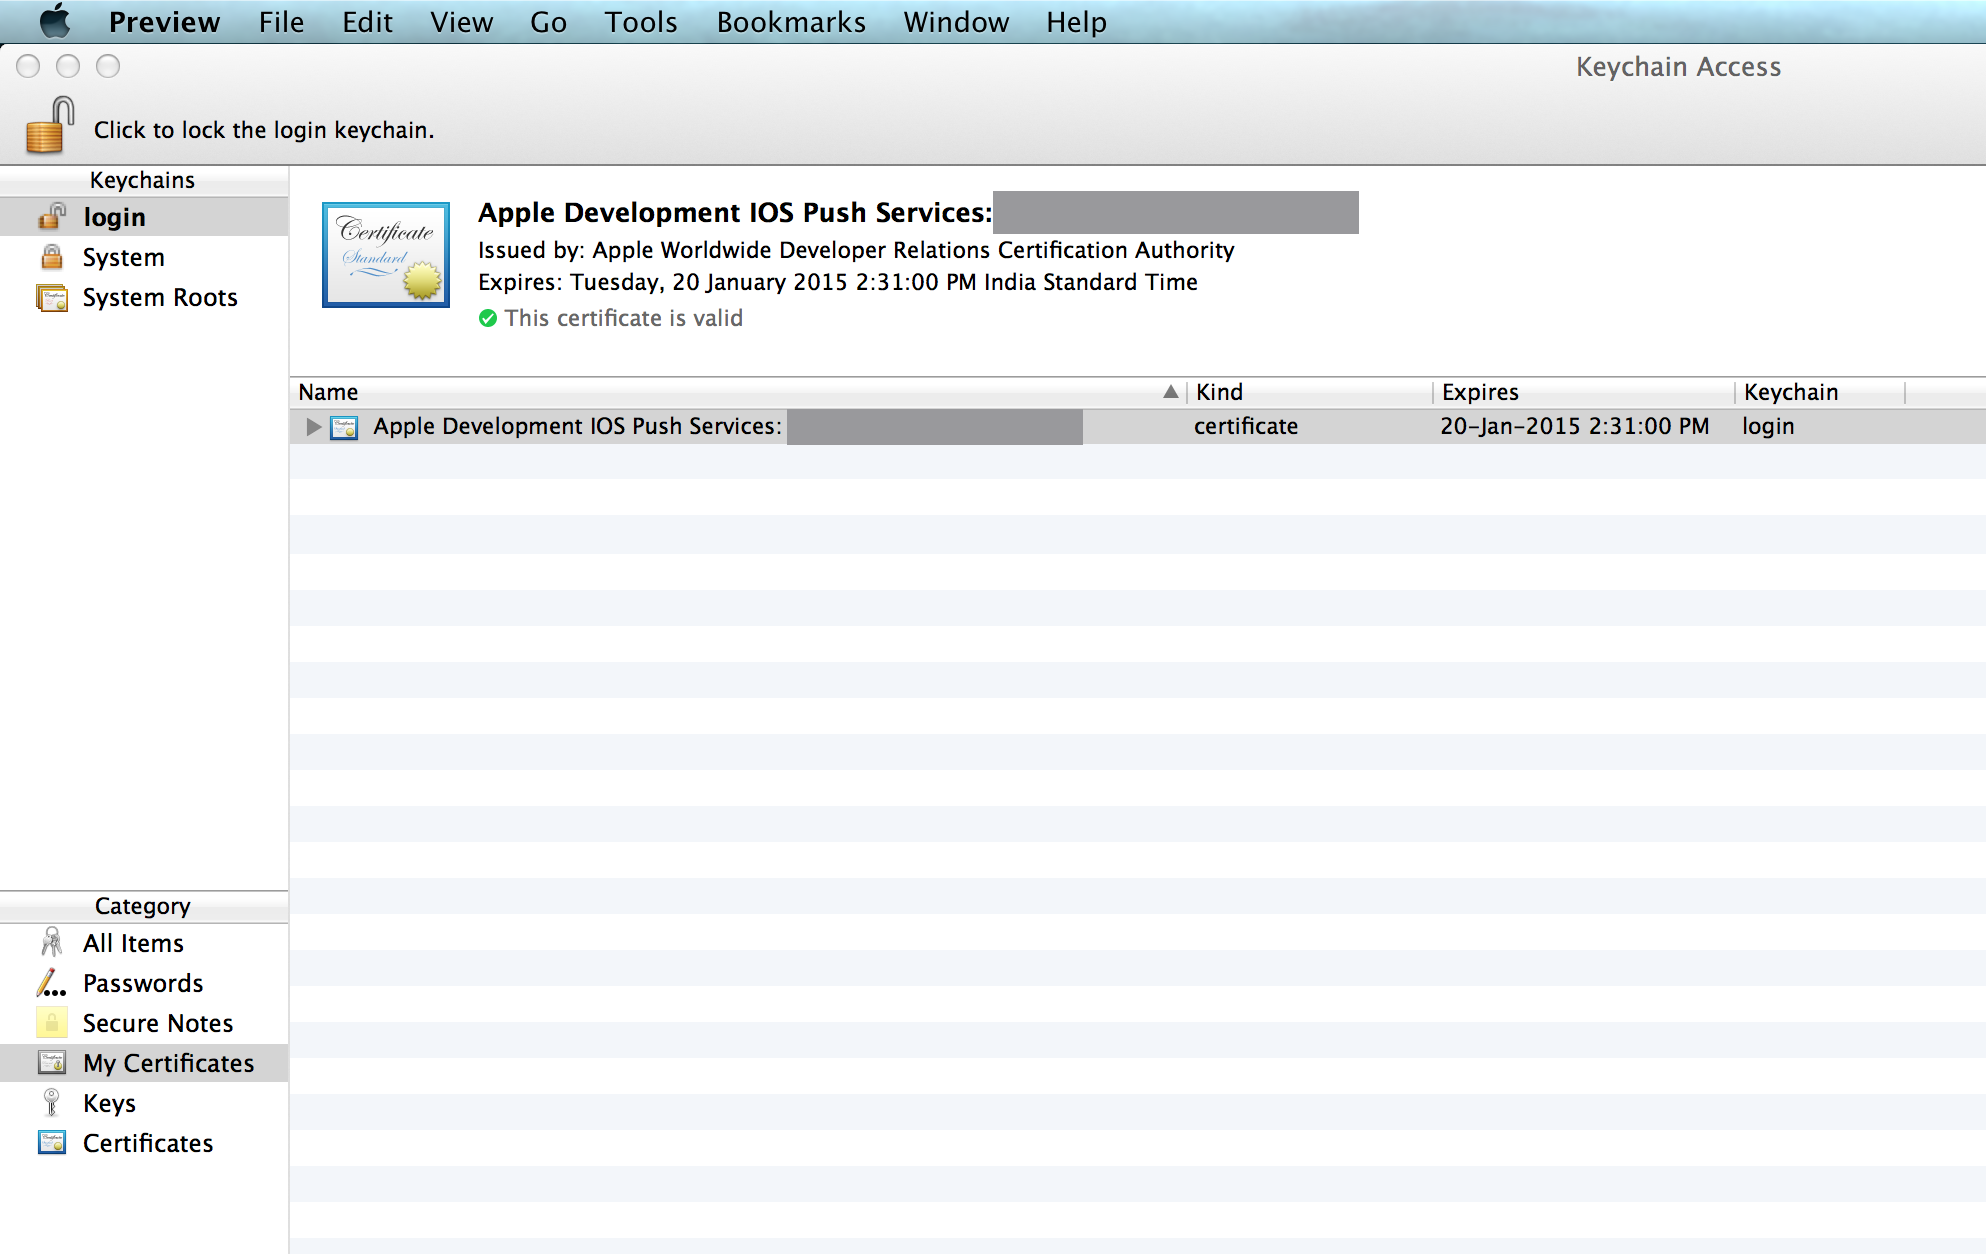
Task: Click the window zoom button
Action: coord(108,66)
